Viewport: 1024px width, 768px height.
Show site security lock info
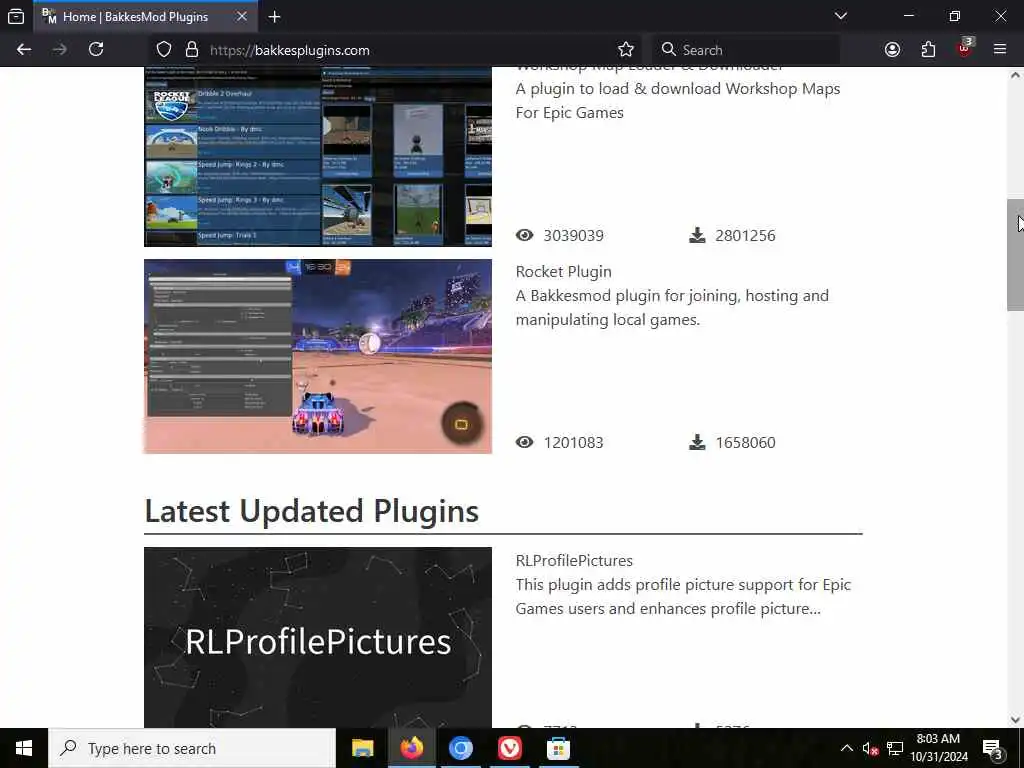click(191, 50)
